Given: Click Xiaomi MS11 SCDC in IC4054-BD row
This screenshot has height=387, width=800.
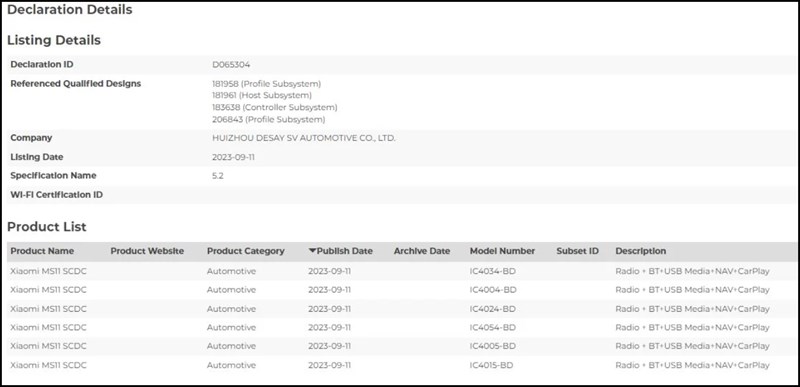Looking at the screenshot, I should [x=48, y=327].
